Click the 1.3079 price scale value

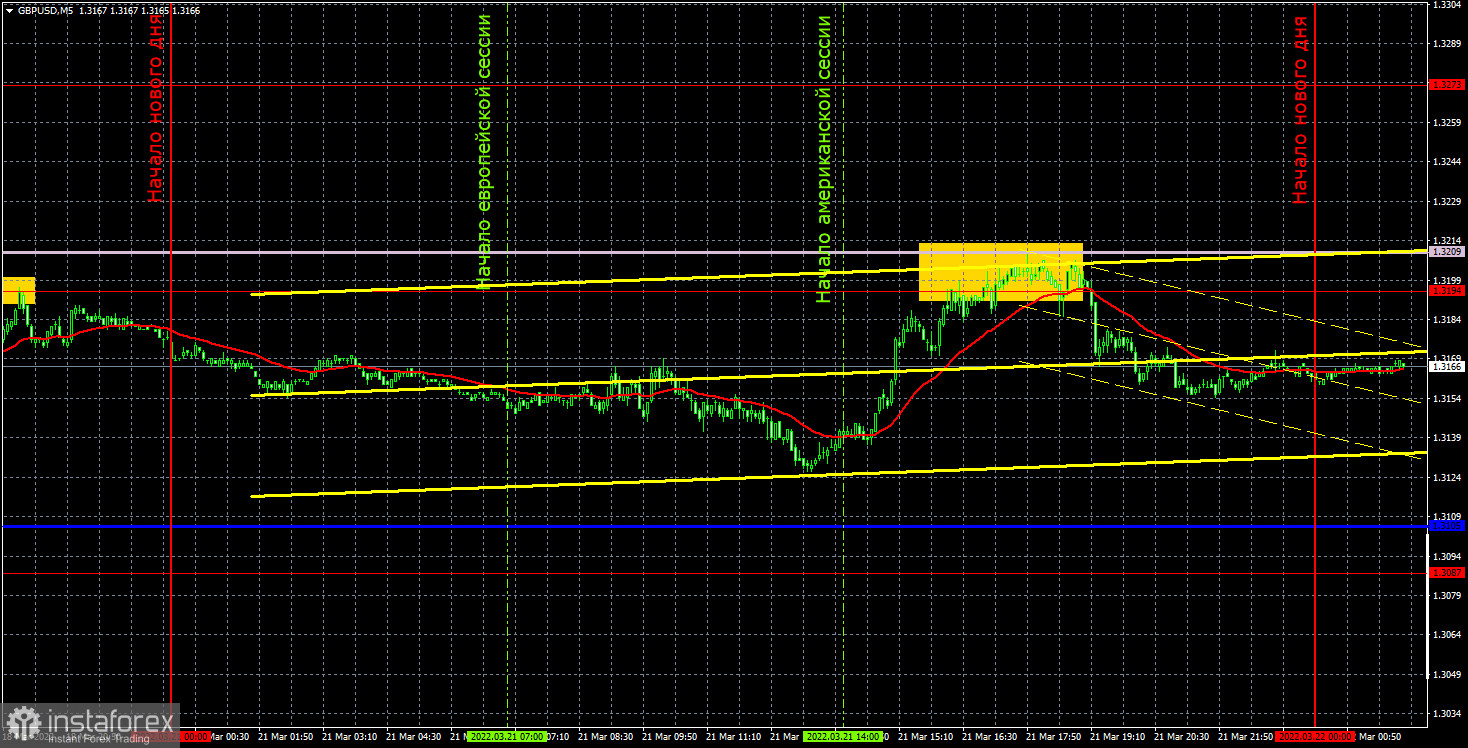point(1446,595)
